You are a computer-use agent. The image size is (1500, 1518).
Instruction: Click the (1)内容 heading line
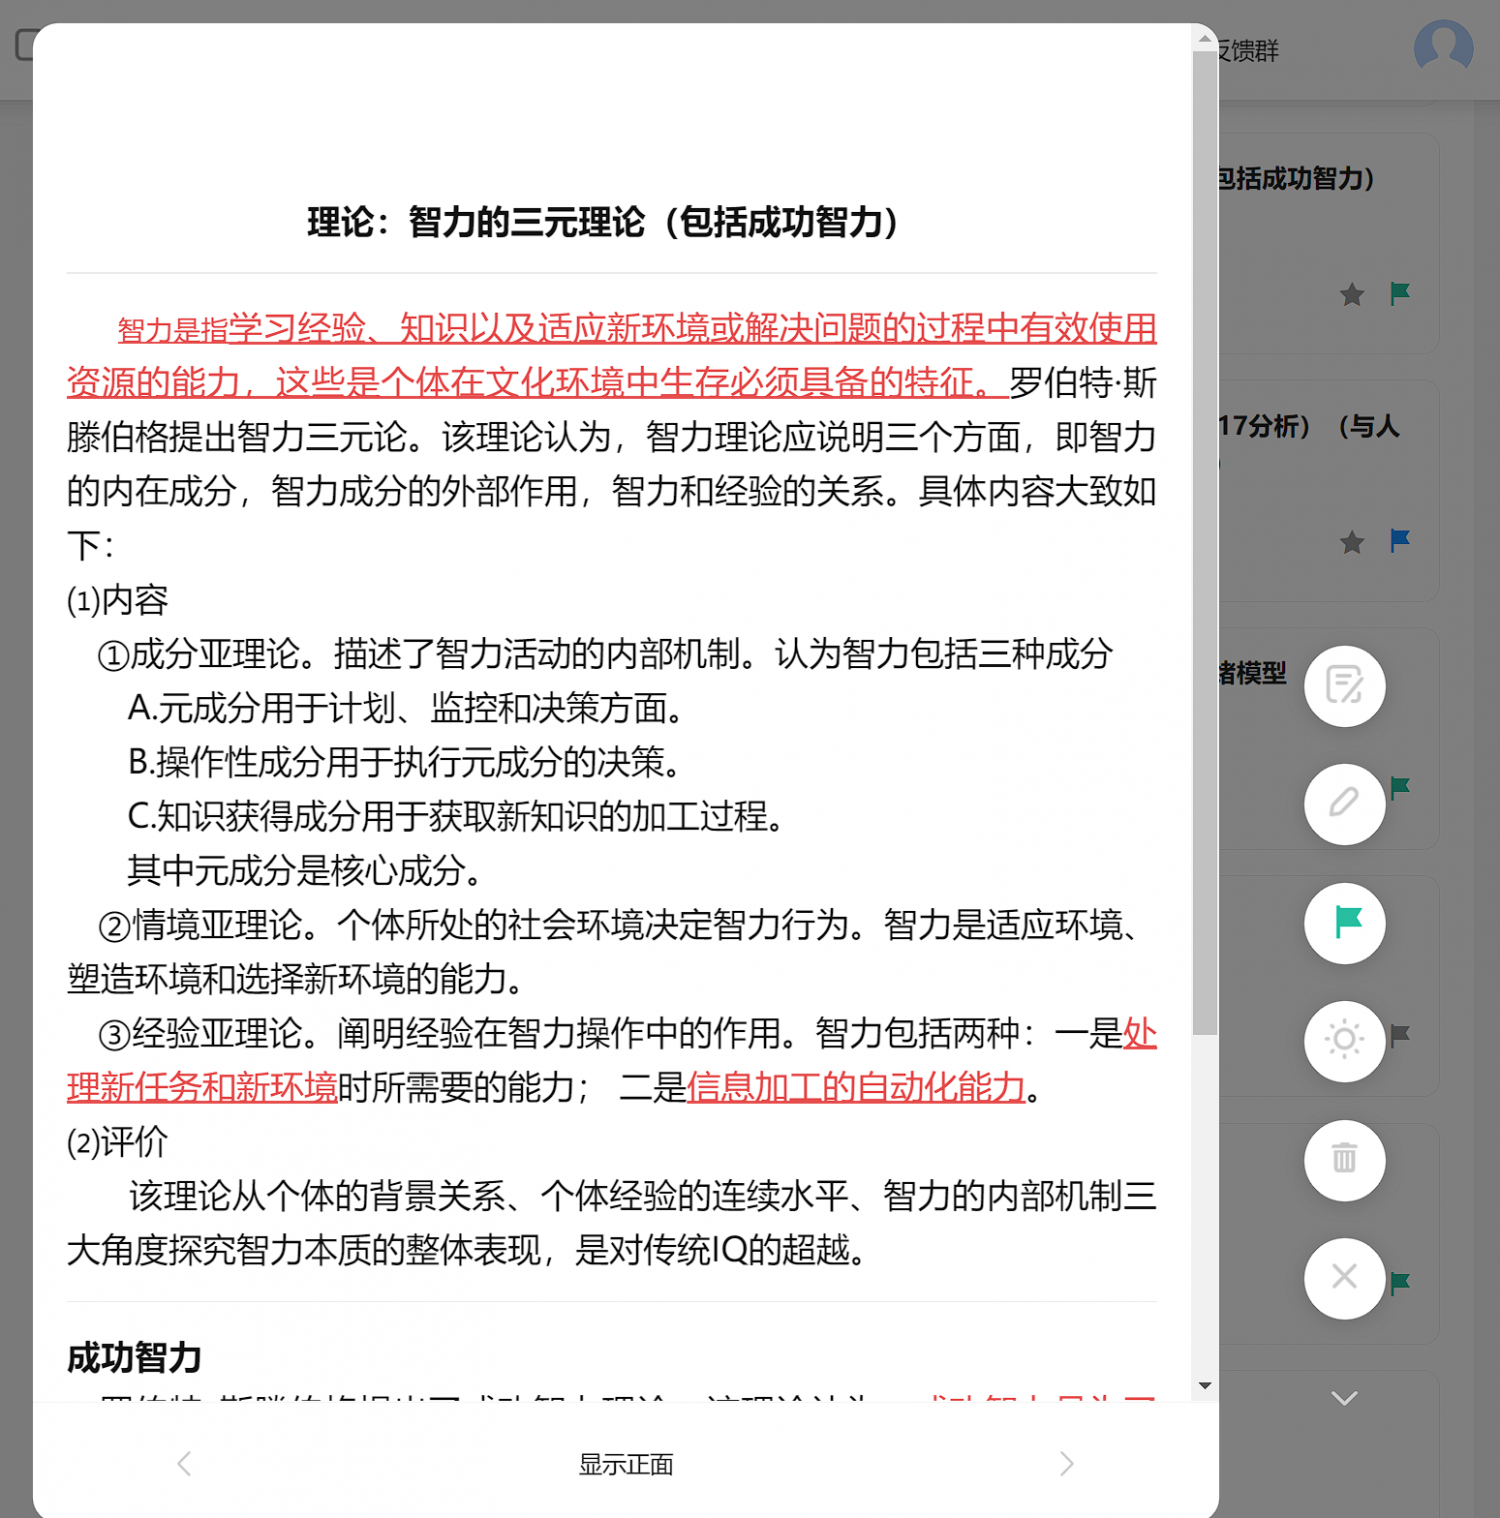pyautogui.click(x=117, y=600)
